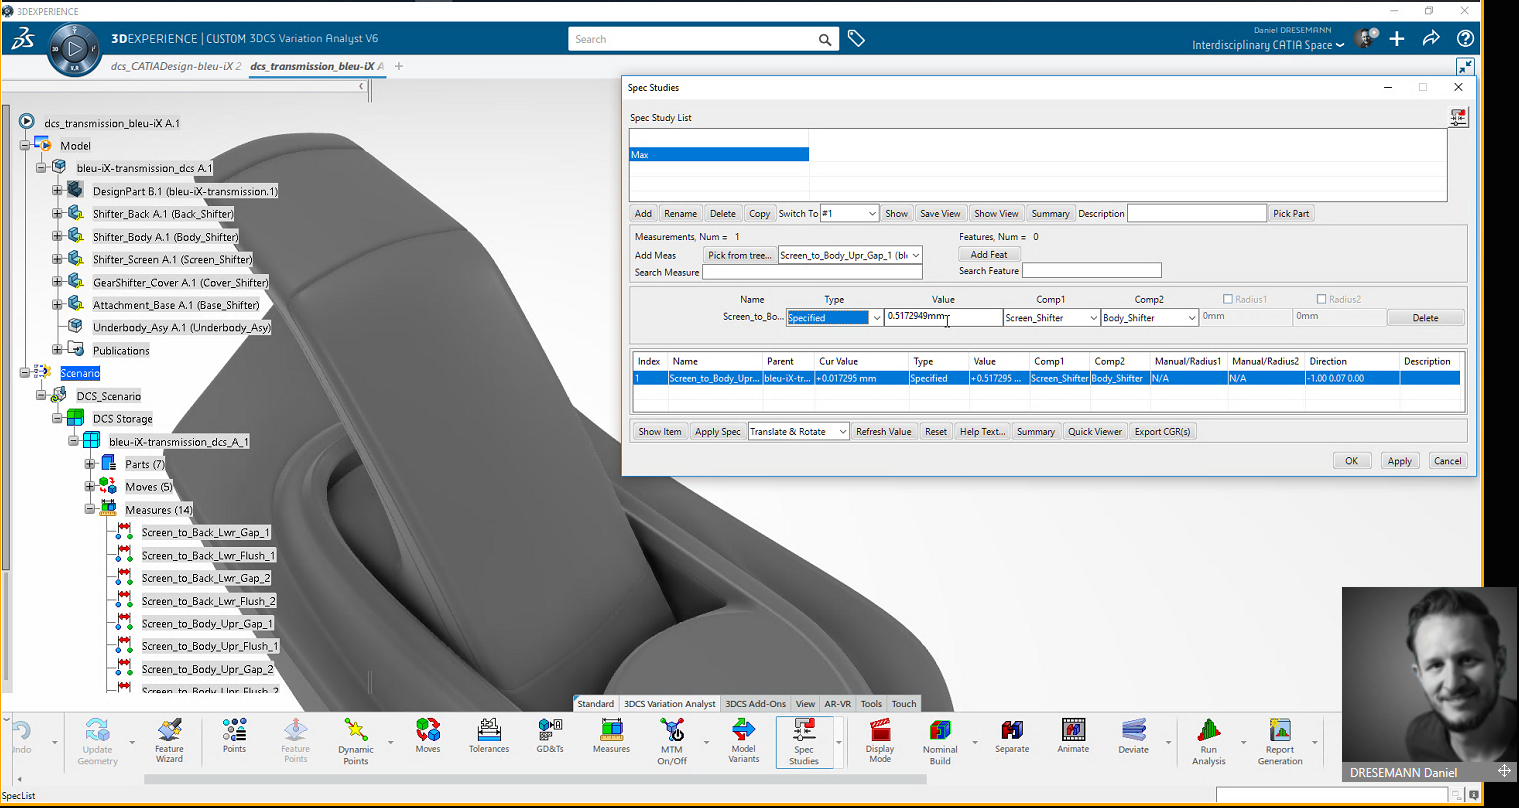
Task: Click the Export CGR(s) button
Action: click(1162, 432)
